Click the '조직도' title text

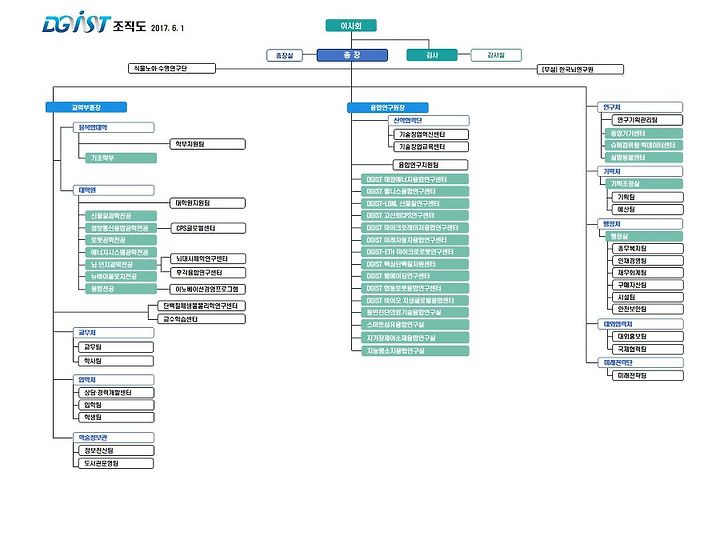tap(129, 26)
